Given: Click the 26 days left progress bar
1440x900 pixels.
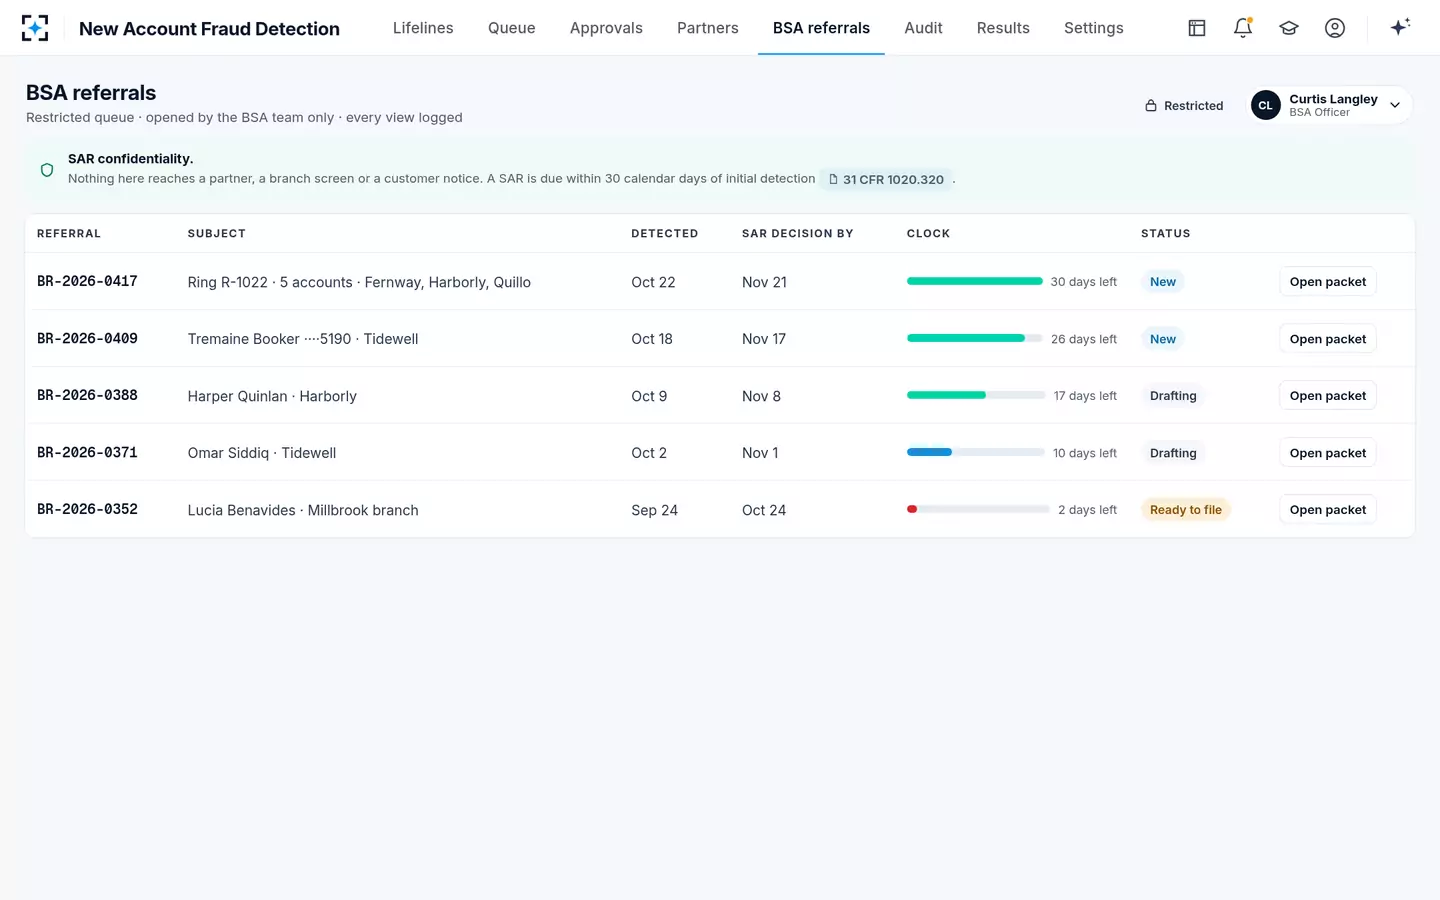Looking at the screenshot, I should (x=975, y=339).
